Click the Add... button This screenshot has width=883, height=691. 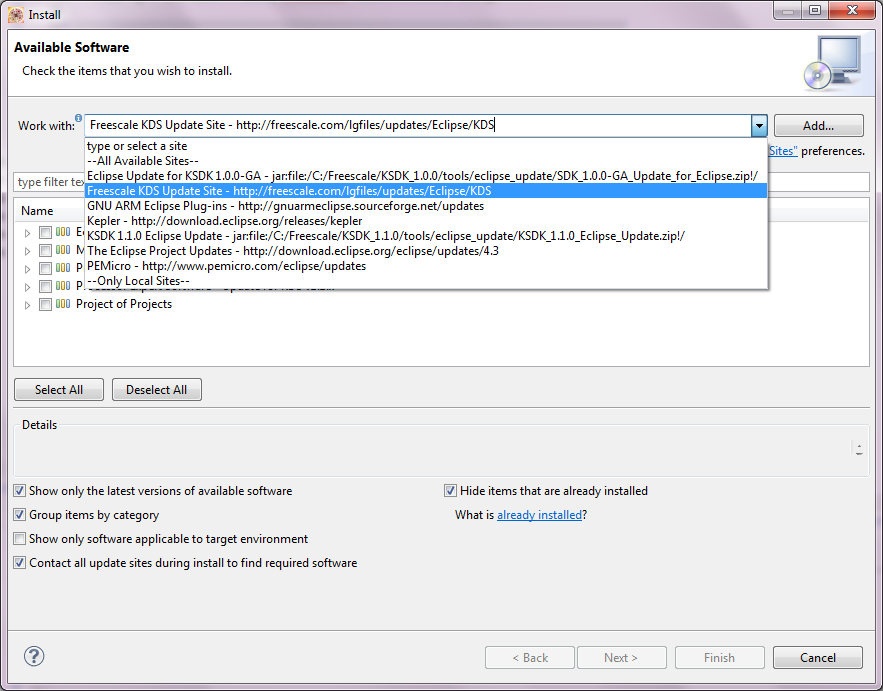tap(818, 126)
